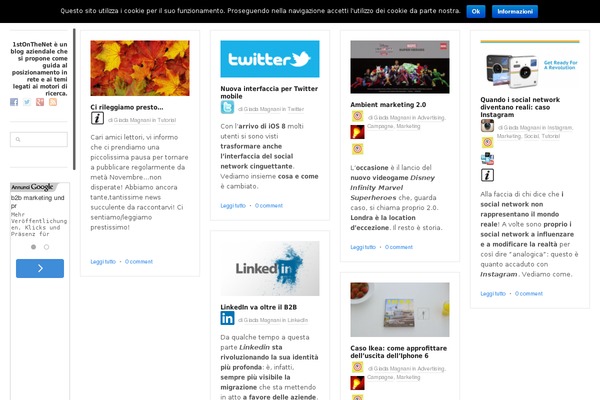
Task: Click "Leggi tutto" in the Ci rileggiamo presto post
Action: click(103, 261)
